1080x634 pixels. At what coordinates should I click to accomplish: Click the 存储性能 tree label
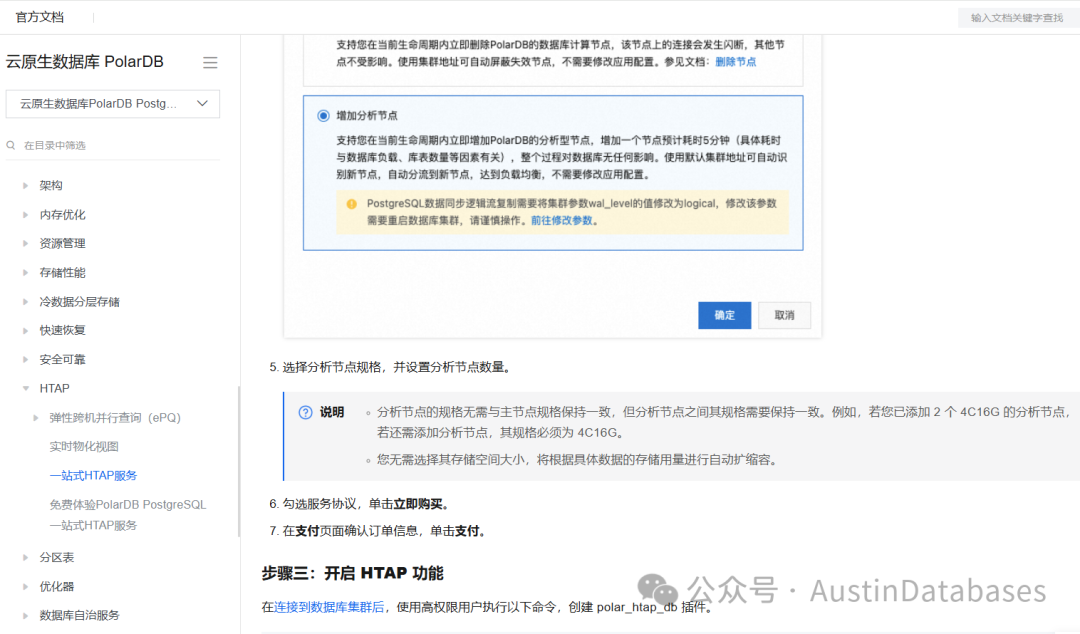point(63,272)
